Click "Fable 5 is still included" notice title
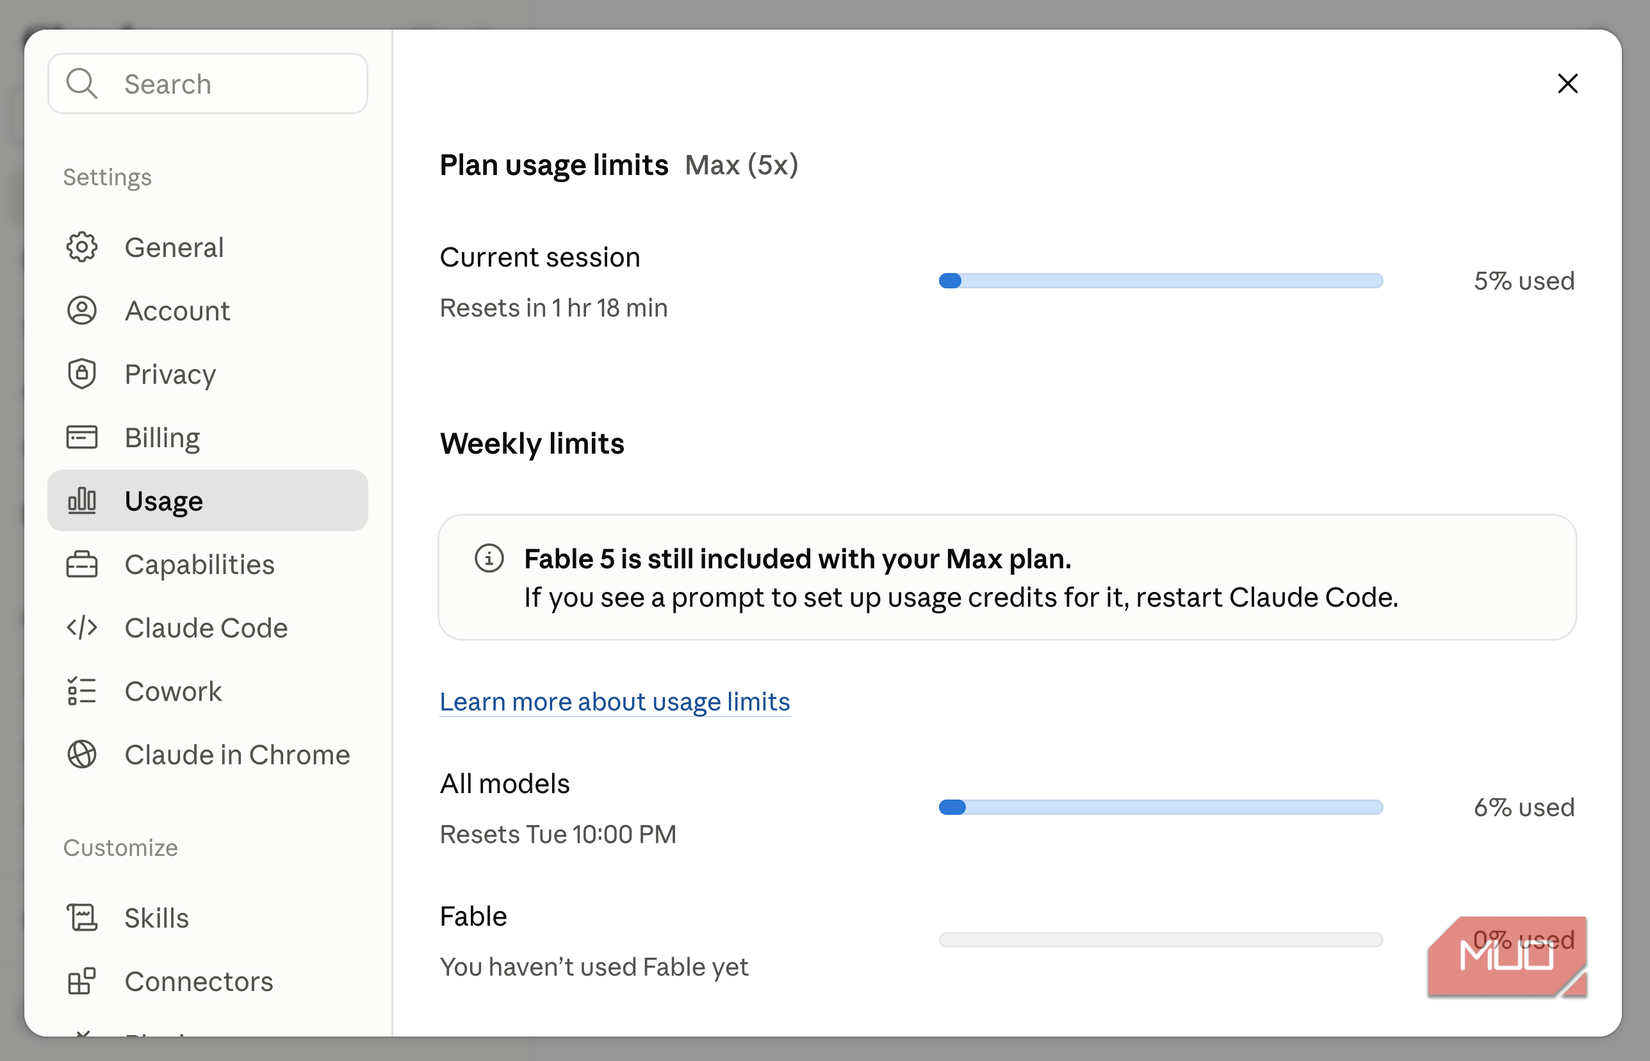This screenshot has width=1650, height=1061. [798, 558]
